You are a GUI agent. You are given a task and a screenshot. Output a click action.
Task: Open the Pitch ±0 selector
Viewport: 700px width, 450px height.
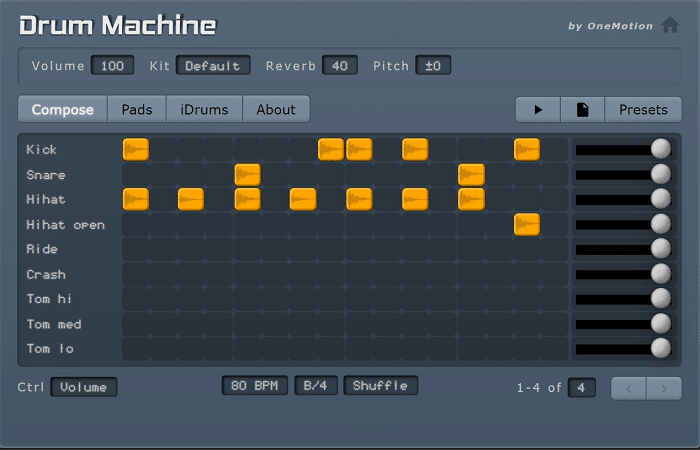point(433,66)
